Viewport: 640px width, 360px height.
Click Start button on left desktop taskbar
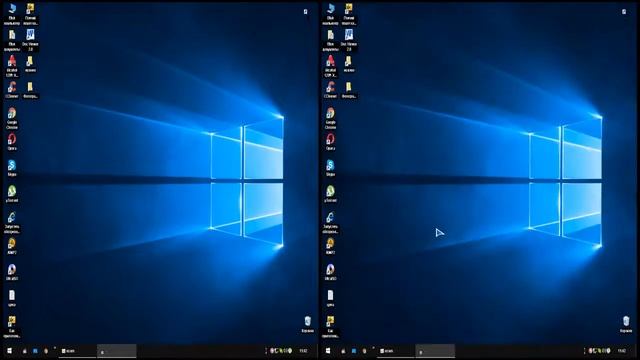pyautogui.click(x=9, y=351)
